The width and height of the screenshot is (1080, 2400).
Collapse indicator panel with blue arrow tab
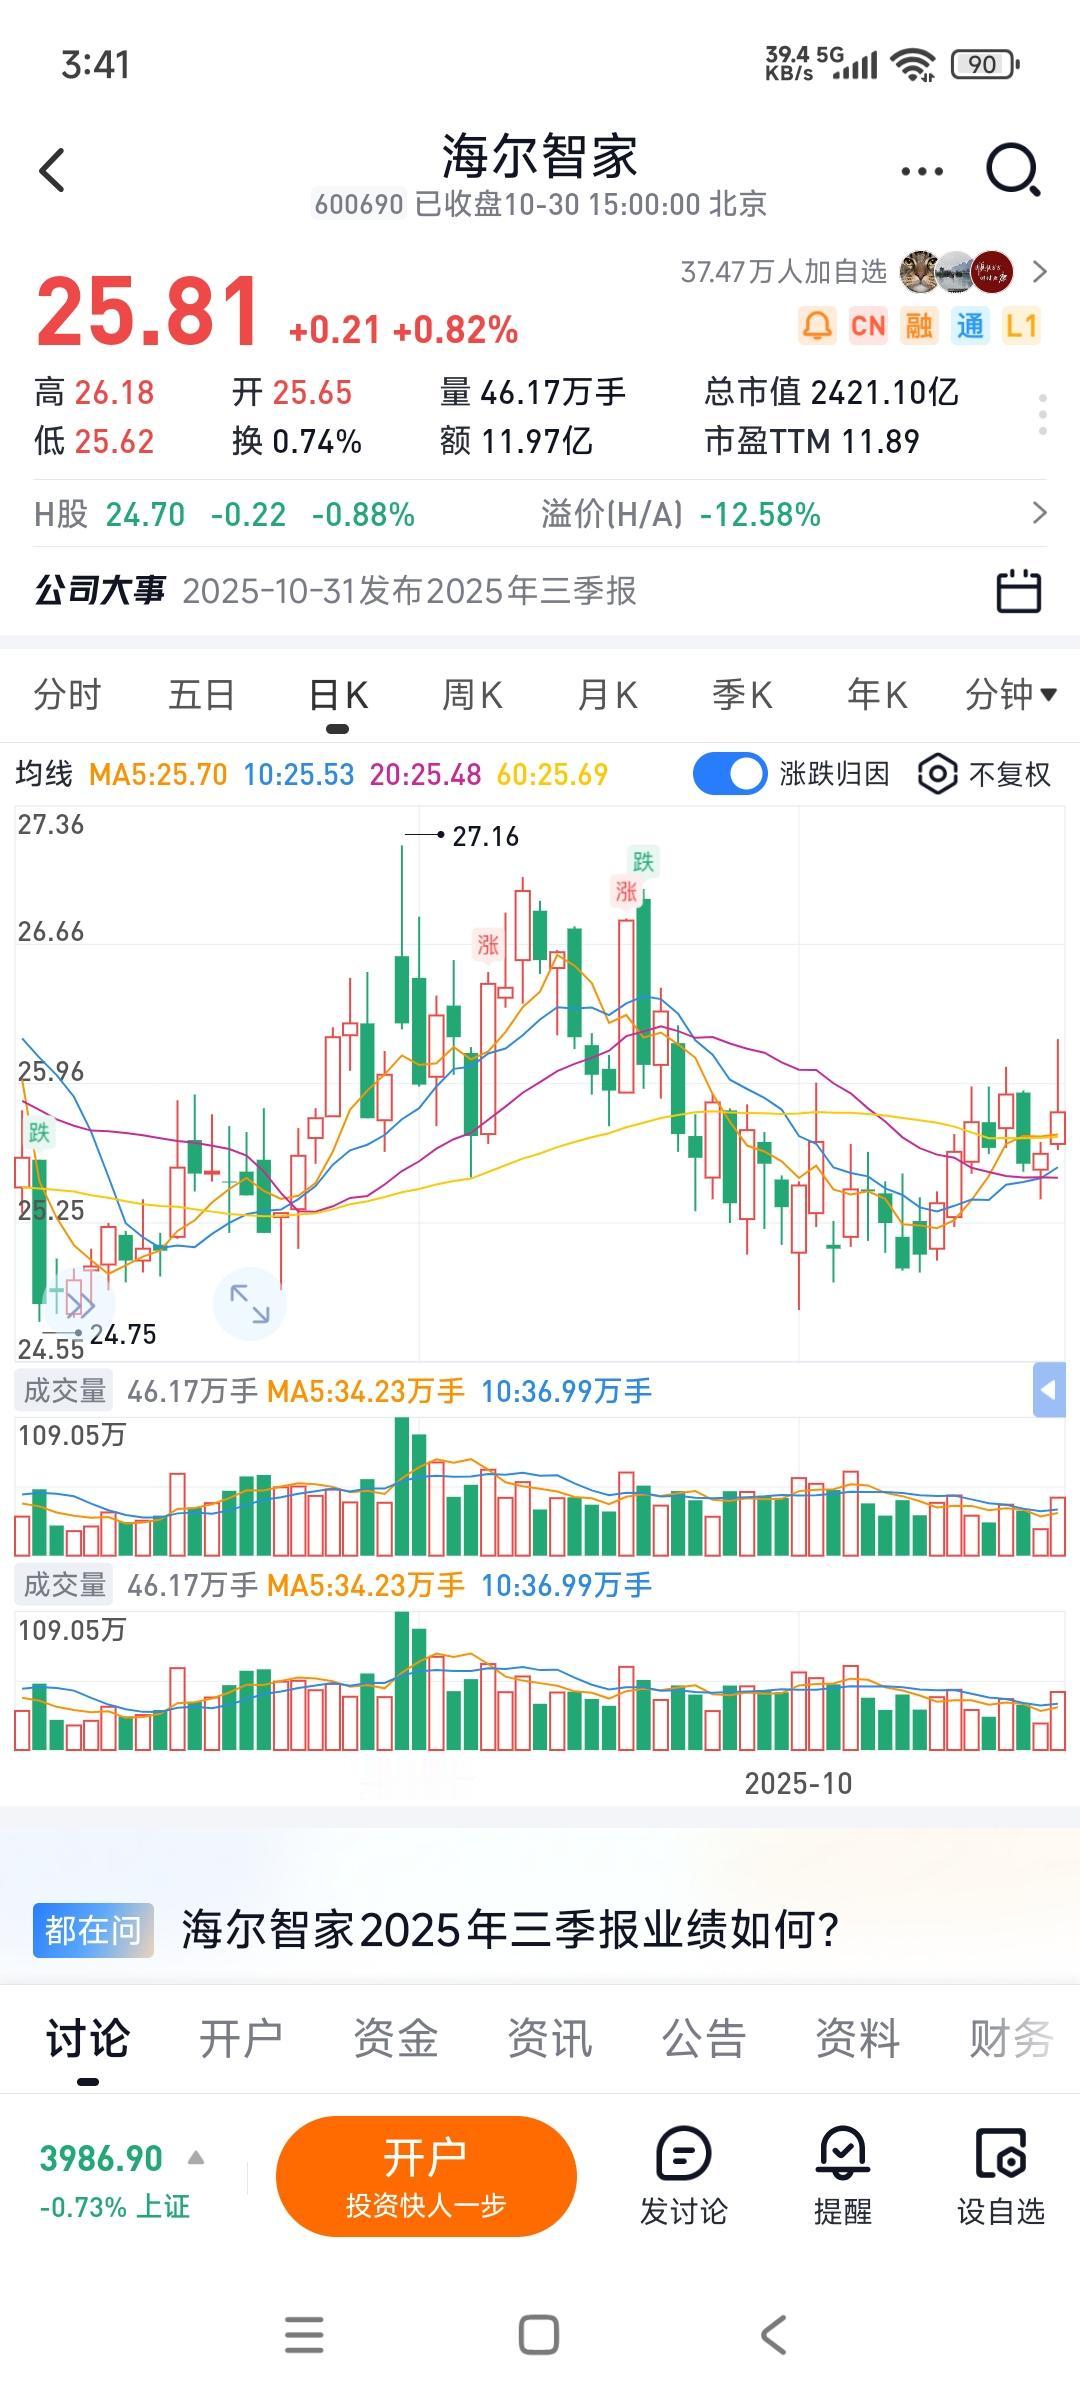[1049, 1390]
